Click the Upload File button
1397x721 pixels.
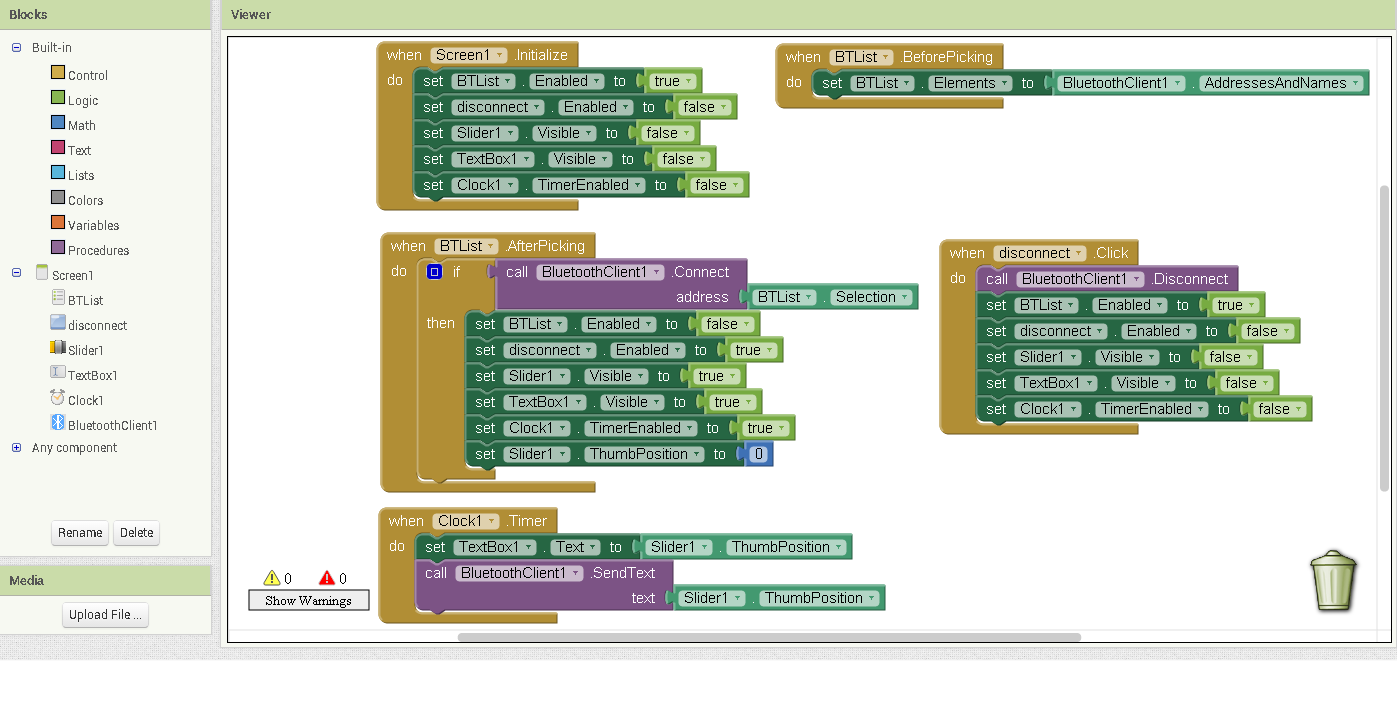coord(105,615)
